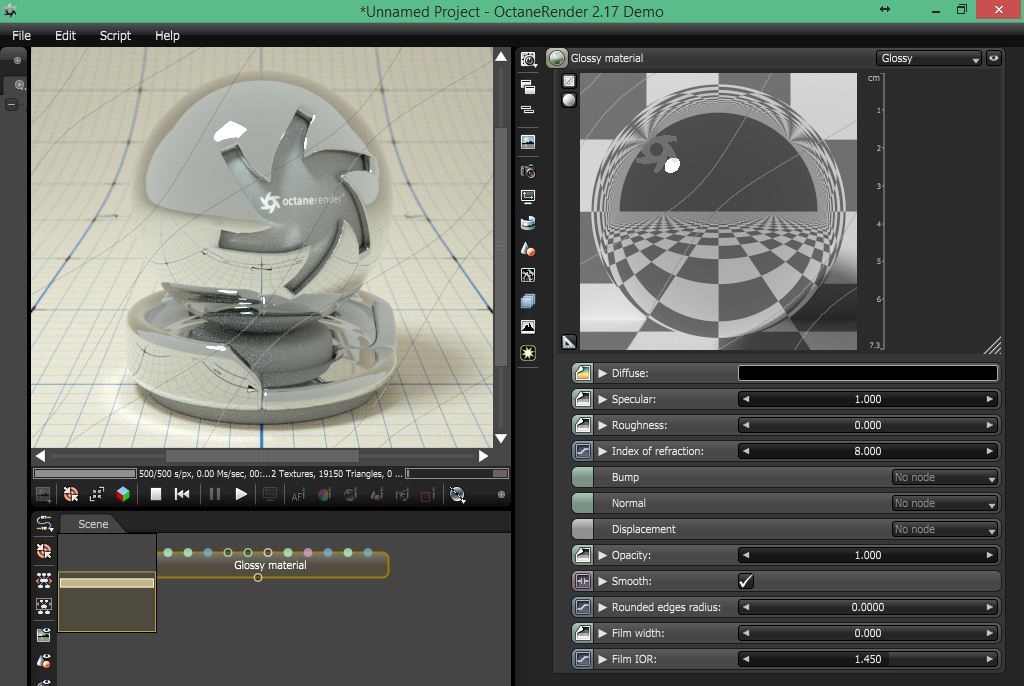
Task: Open the Help menu
Action: pos(167,35)
